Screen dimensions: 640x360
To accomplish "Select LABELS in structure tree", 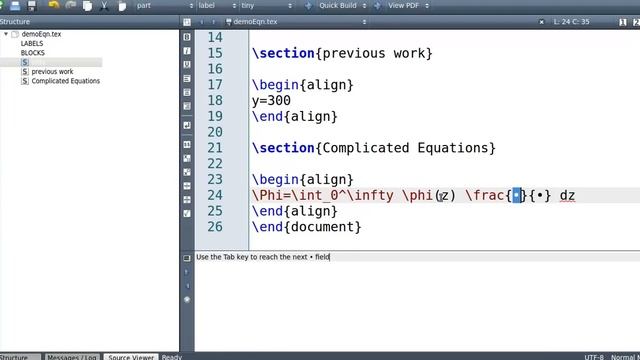I will (x=32, y=43).
